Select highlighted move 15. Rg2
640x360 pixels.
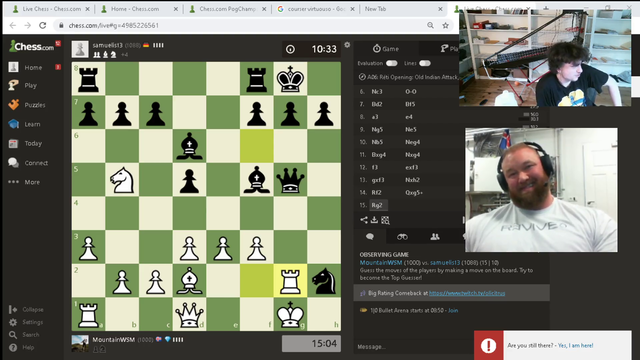(377, 205)
